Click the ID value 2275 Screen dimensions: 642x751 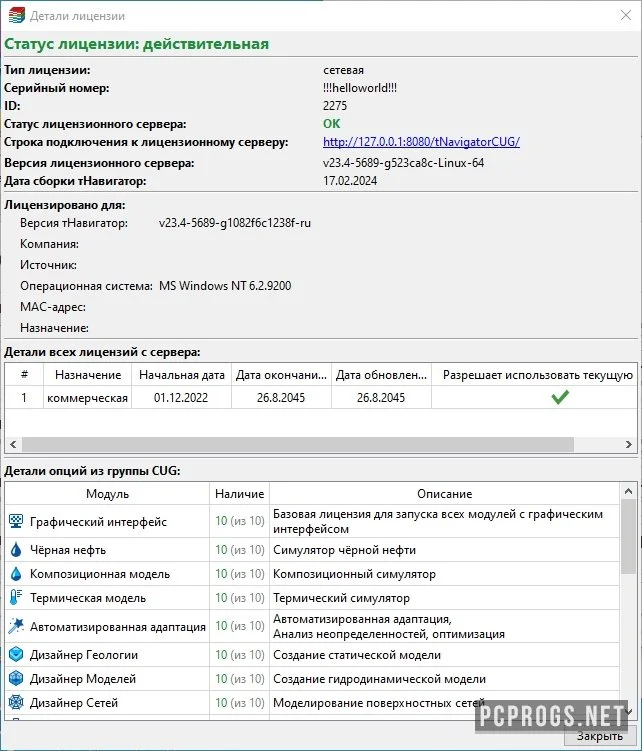[335, 105]
